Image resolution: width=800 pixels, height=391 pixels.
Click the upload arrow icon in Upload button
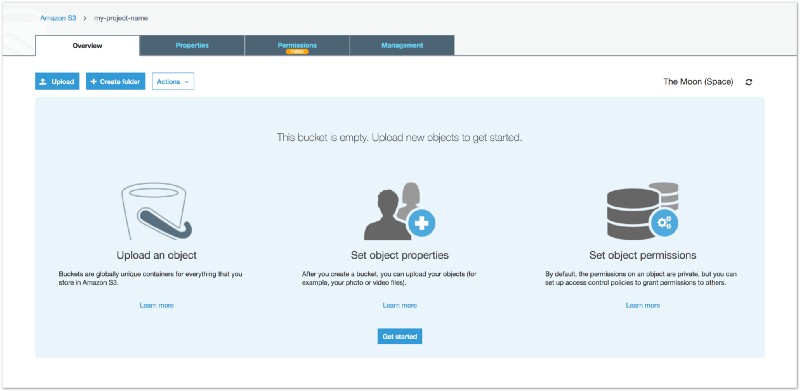click(43, 82)
